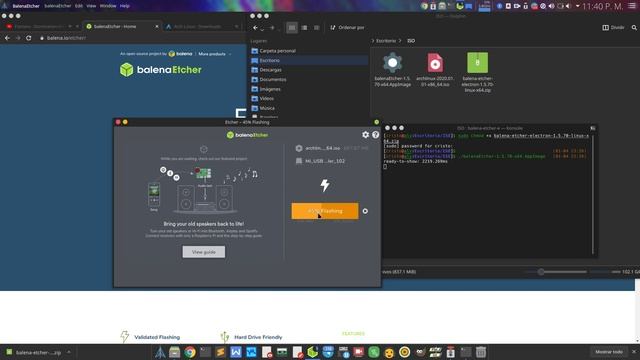Open the Trash icon in the dock
Image resolution: width=640 pixels, height=360 pixels.
[x=481, y=352]
